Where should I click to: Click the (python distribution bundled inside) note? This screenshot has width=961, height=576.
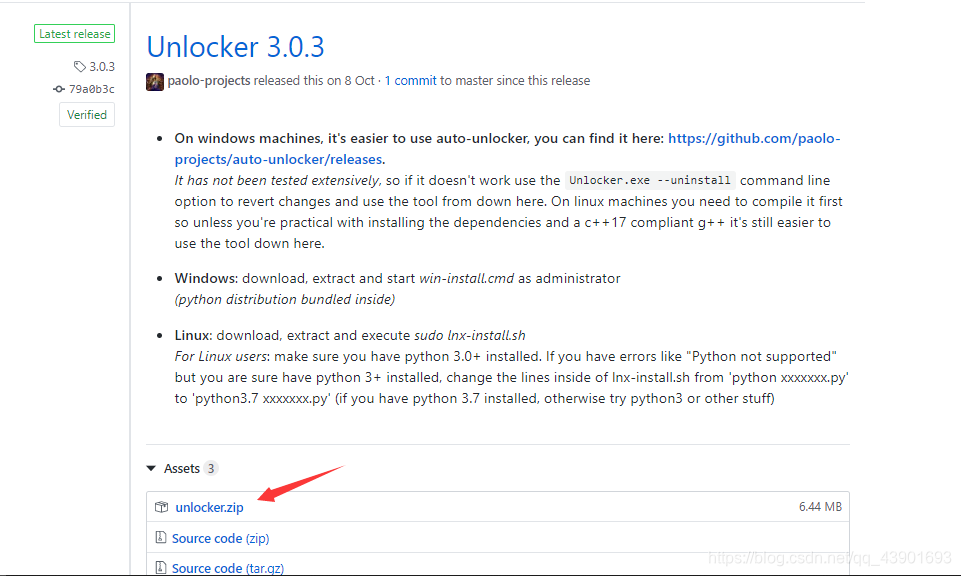[285, 300]
